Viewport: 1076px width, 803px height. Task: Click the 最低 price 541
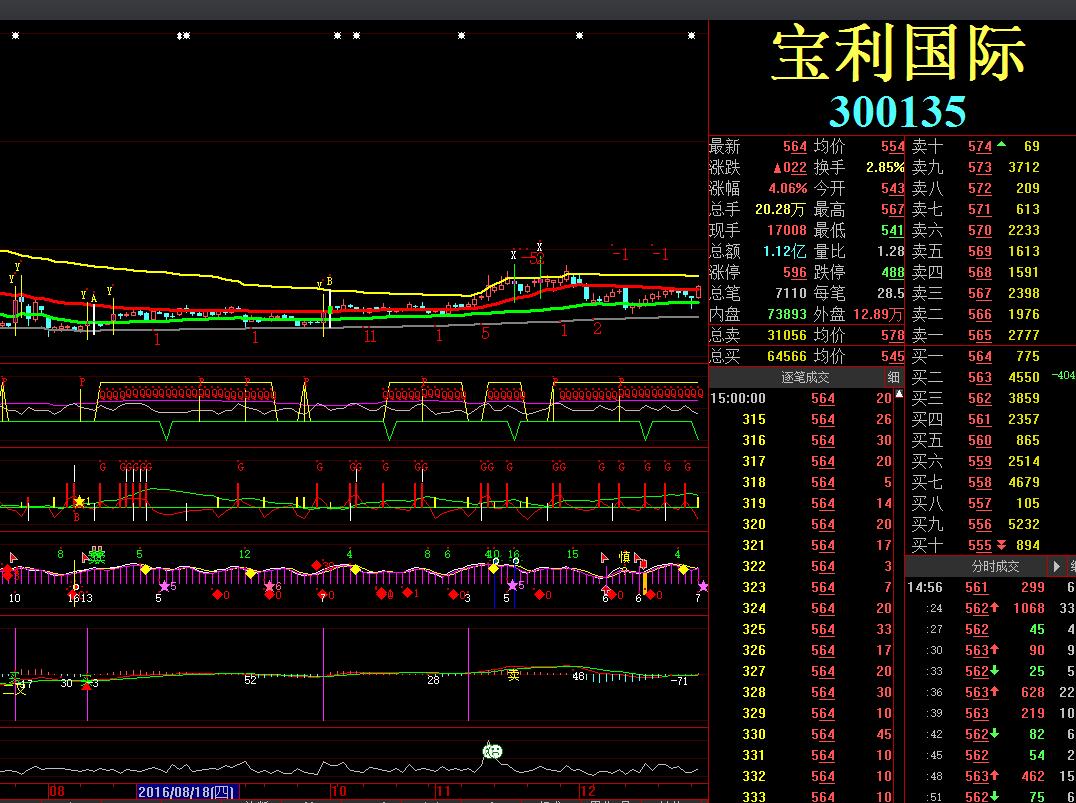click(x=893, y=231)
